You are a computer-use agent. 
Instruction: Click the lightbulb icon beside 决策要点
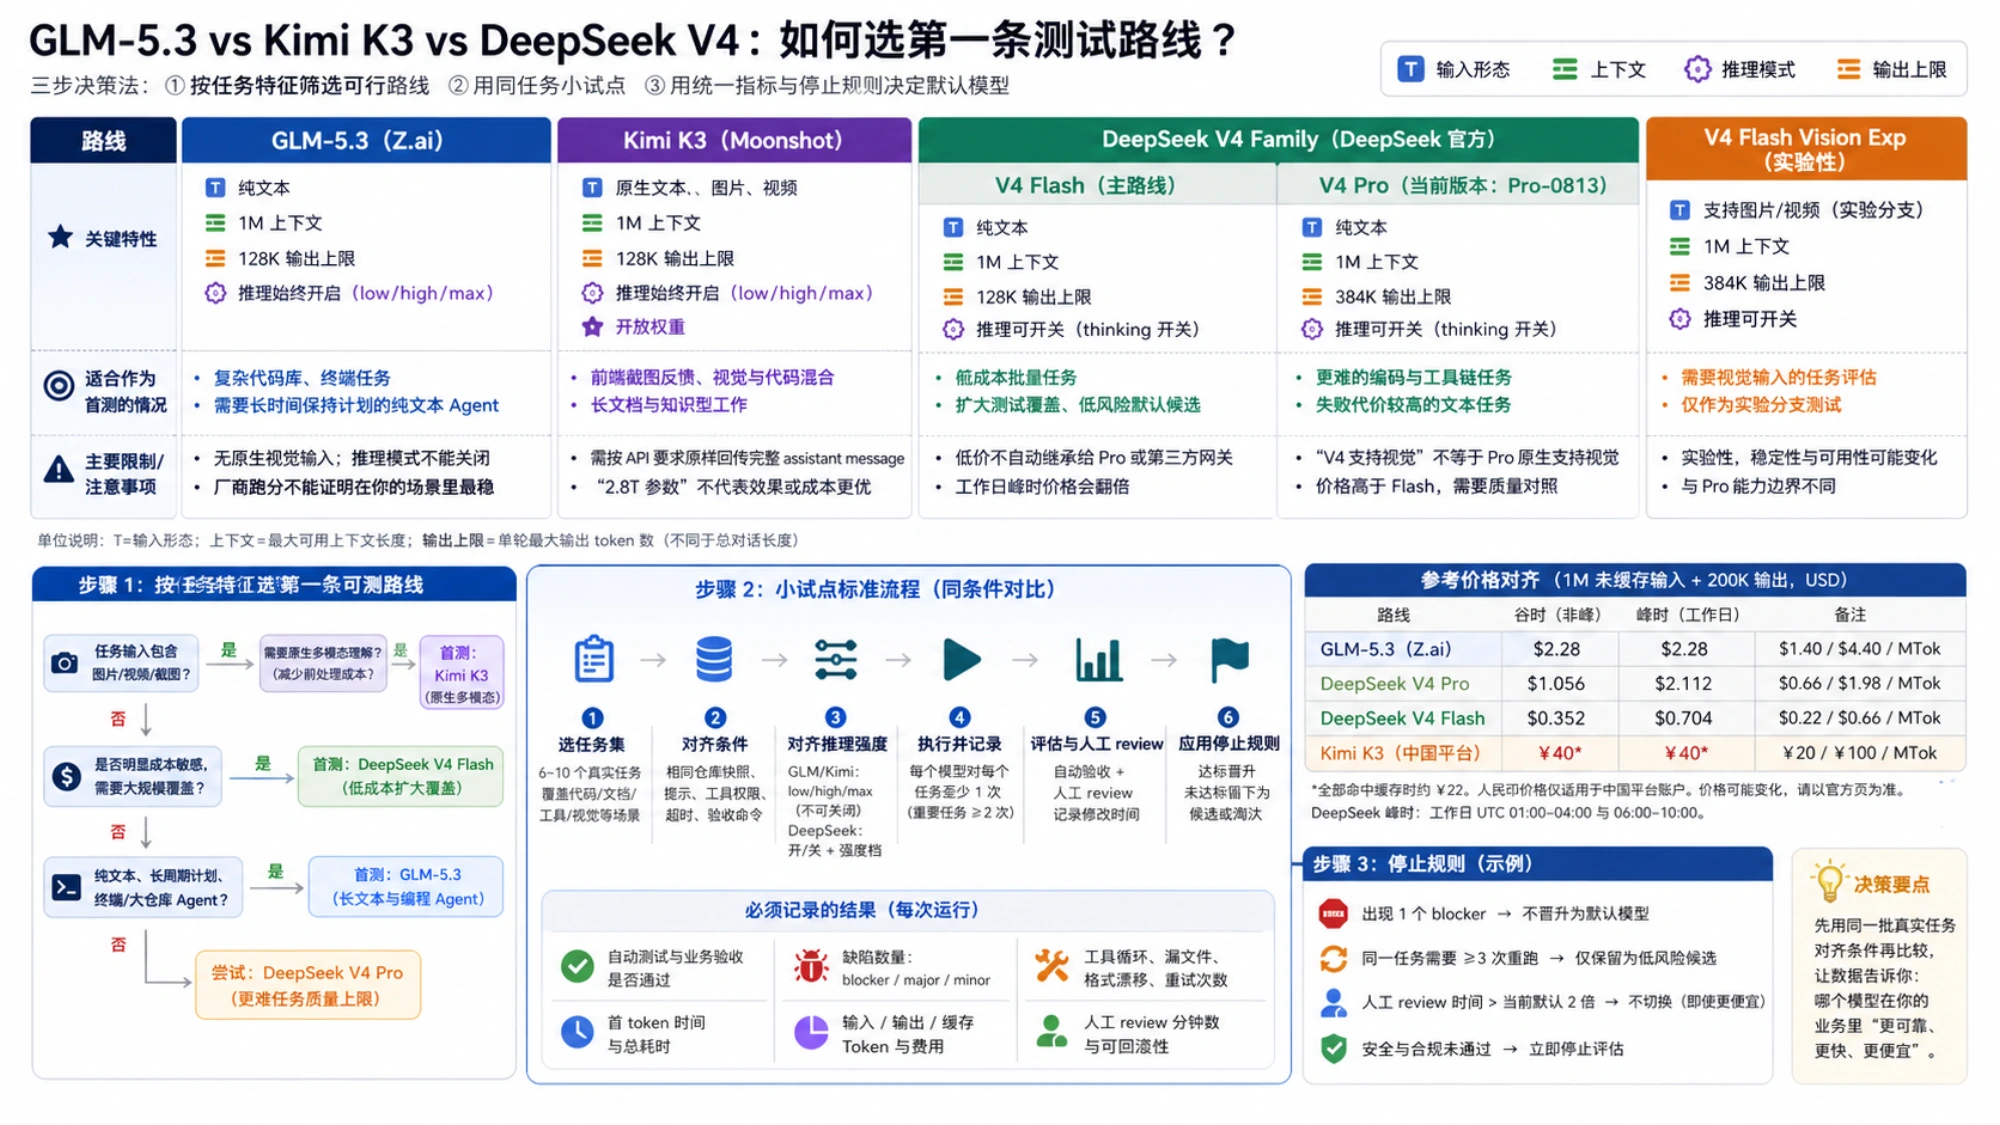coord(1829,881)
